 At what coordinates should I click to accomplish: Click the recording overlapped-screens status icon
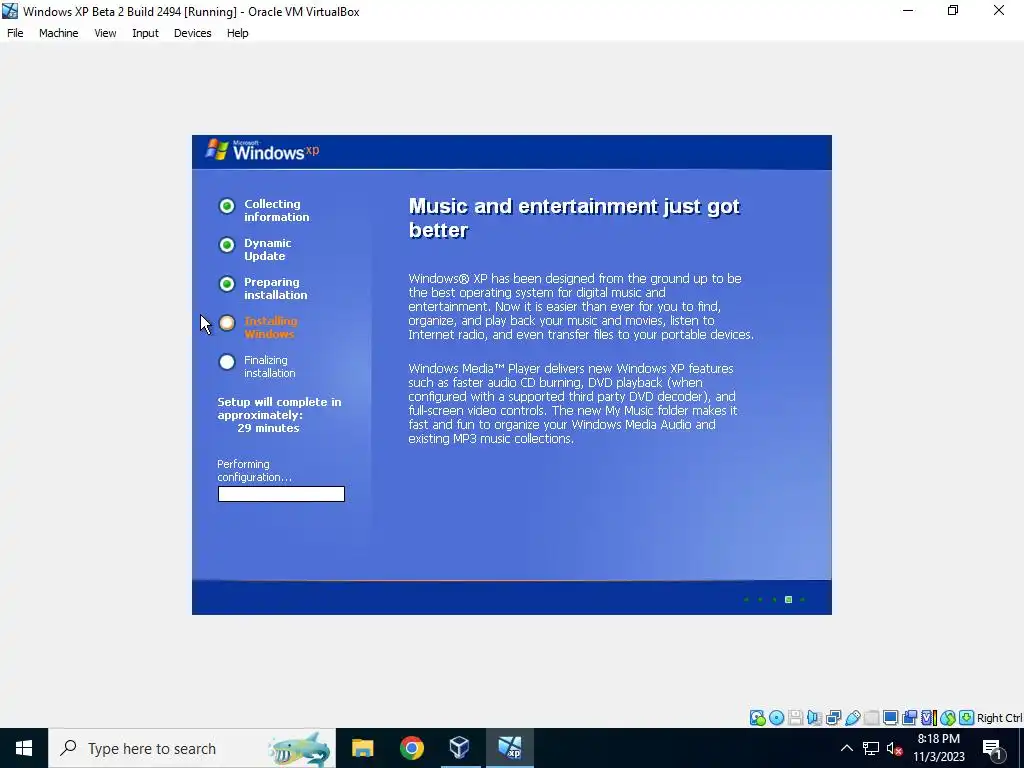pos(909,718)
